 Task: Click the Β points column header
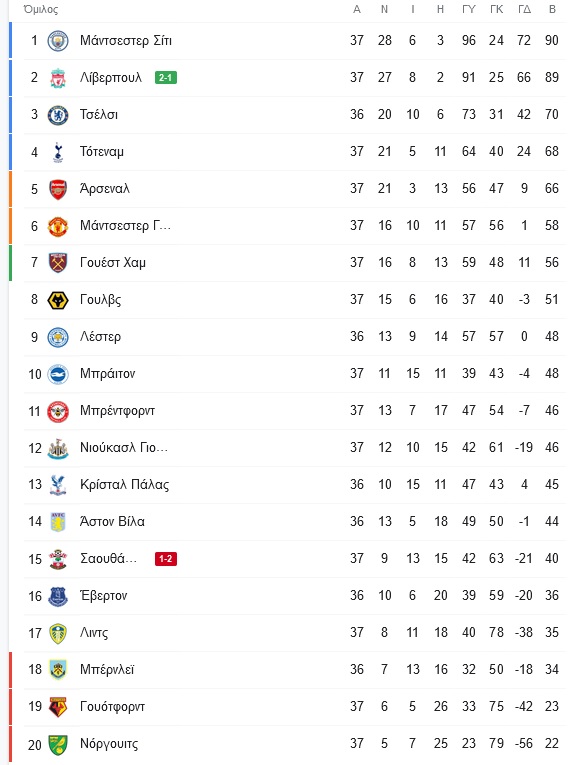coord(552,9)
